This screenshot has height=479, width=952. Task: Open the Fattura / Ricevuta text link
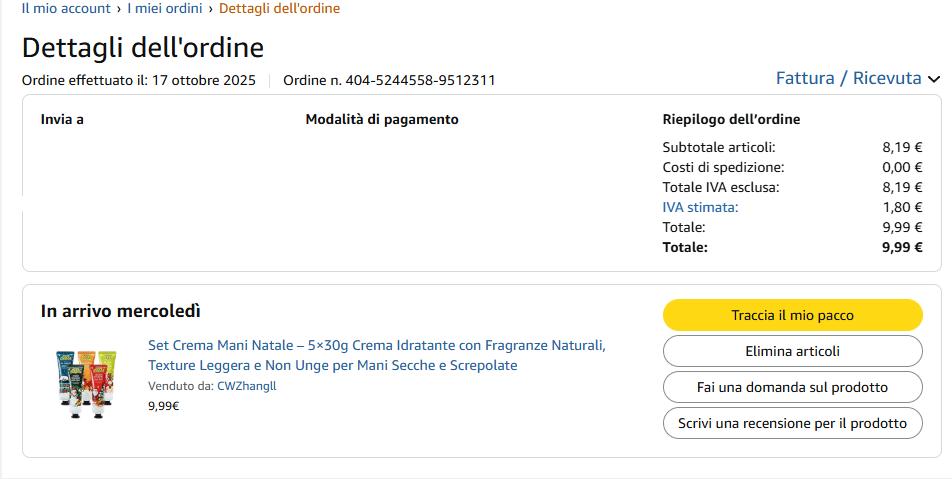click(x=848, y=78)
